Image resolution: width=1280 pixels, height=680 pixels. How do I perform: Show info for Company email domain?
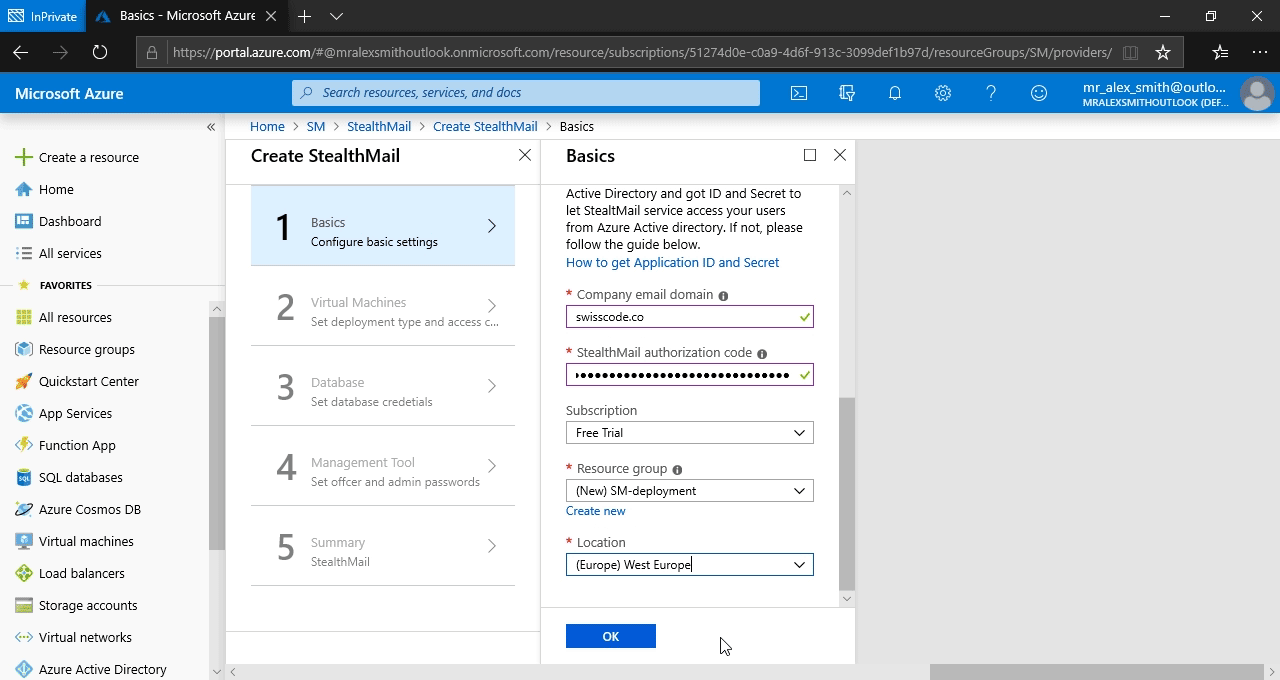pos(723,296)
